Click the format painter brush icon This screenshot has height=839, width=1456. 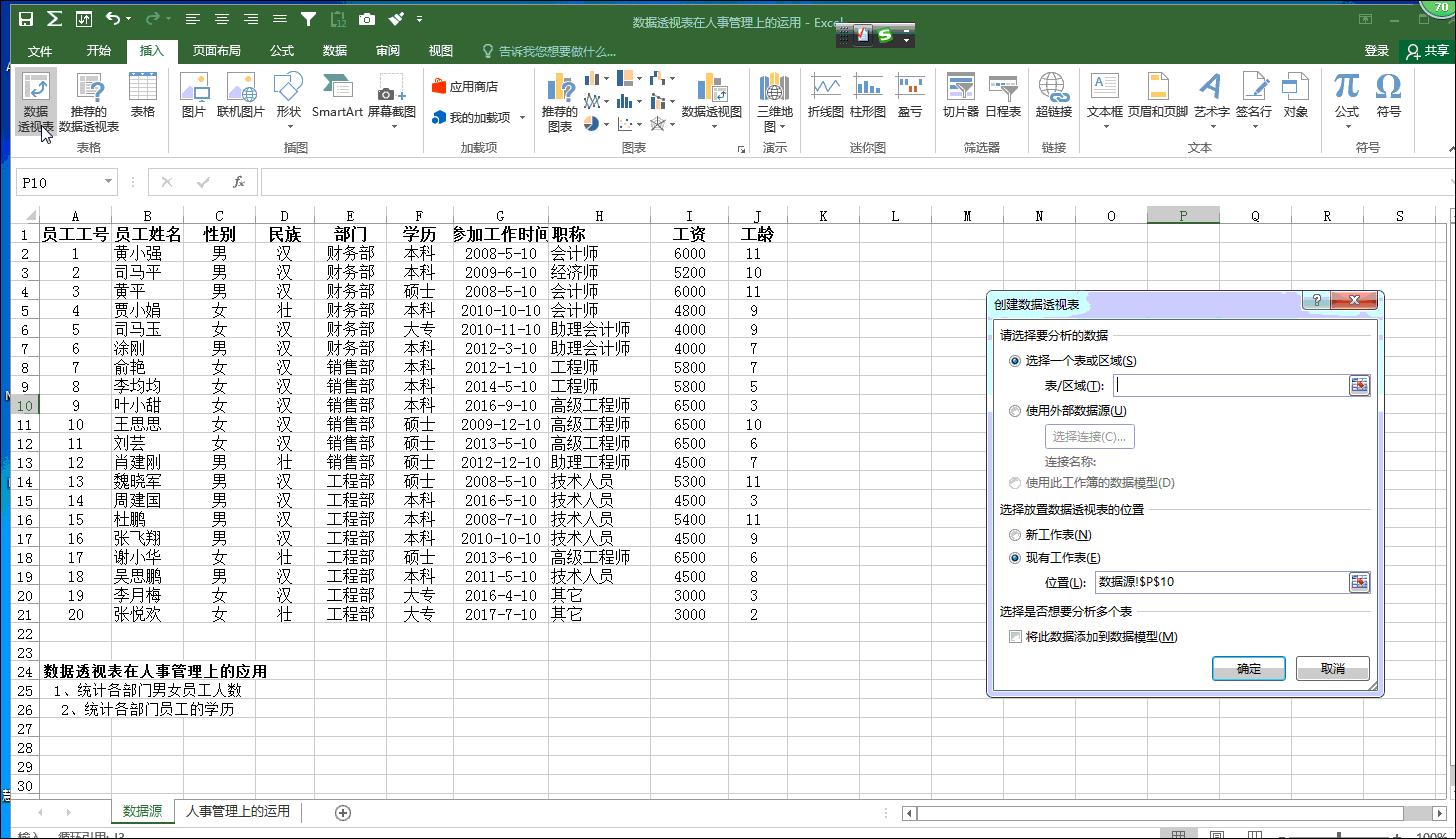pyautogui.click(x=396, y=19)
